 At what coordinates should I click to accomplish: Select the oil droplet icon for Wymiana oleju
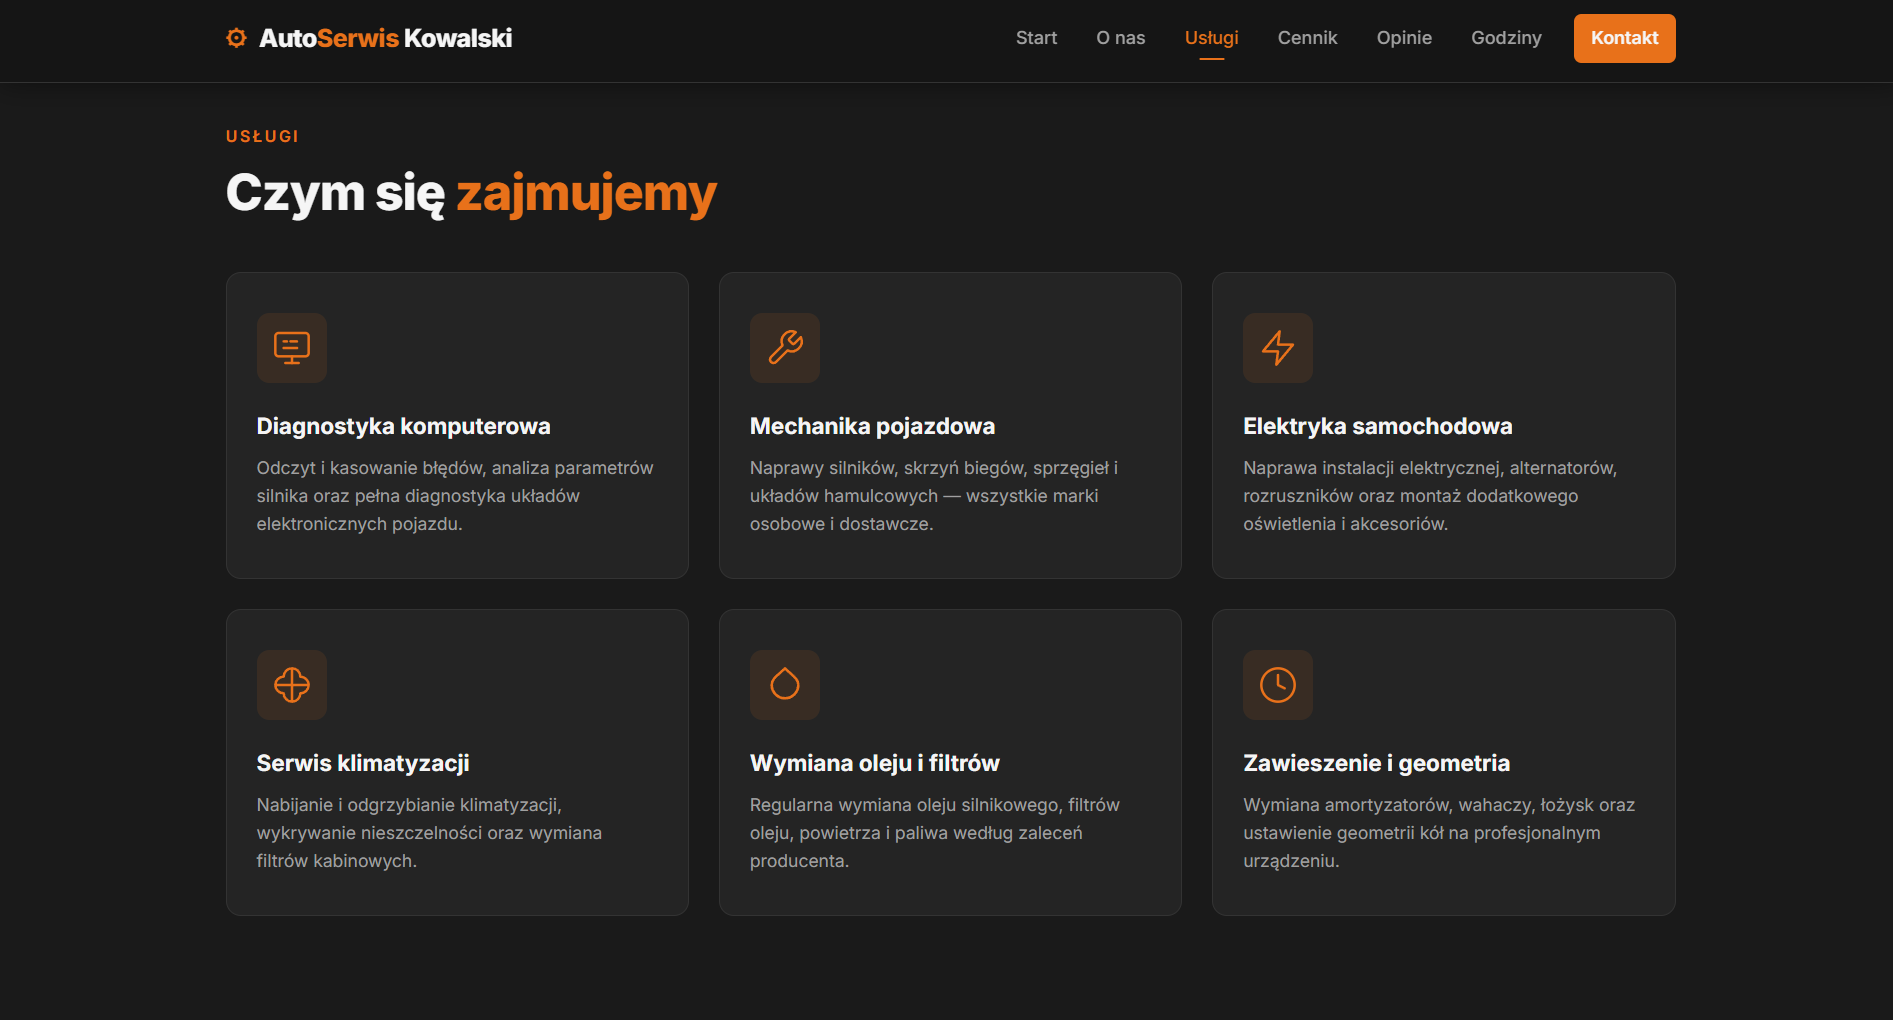click(785, 685)
